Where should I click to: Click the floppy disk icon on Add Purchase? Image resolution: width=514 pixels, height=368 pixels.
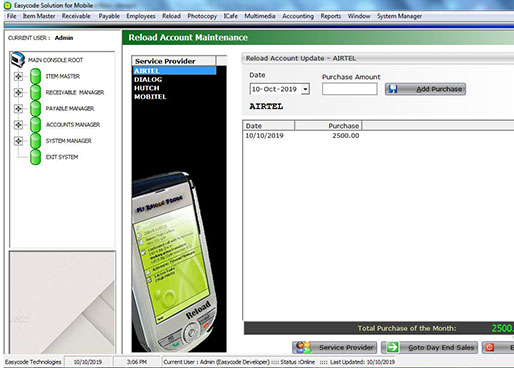393,89
